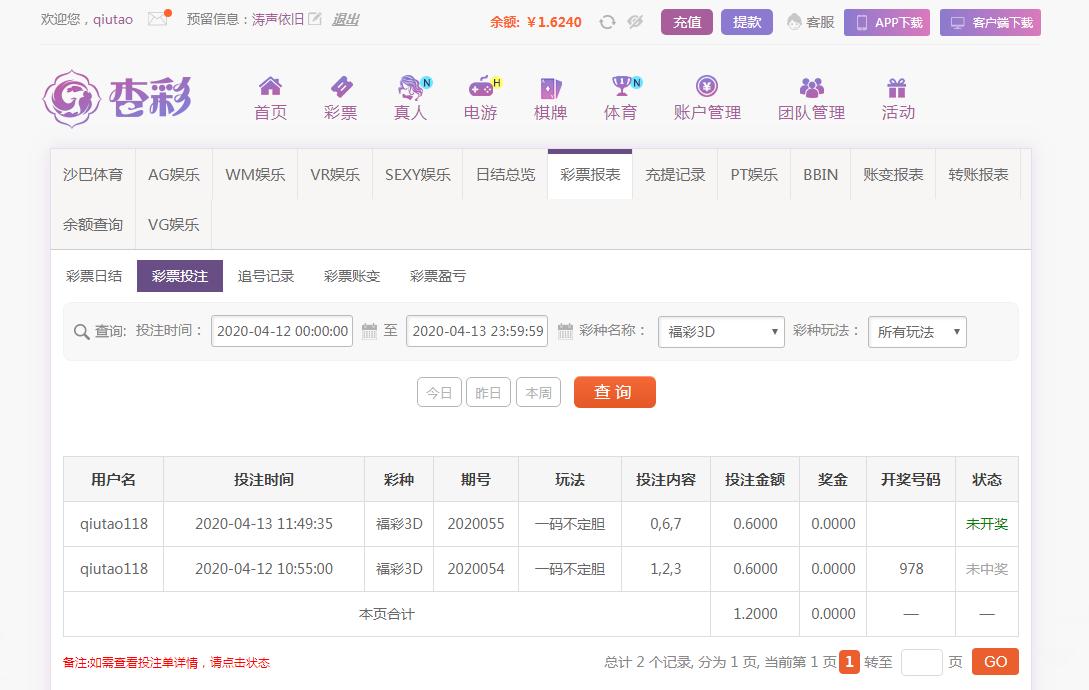
Task: Open the 彩票 lottery ticket icon
Action: [x=341, y=87]
